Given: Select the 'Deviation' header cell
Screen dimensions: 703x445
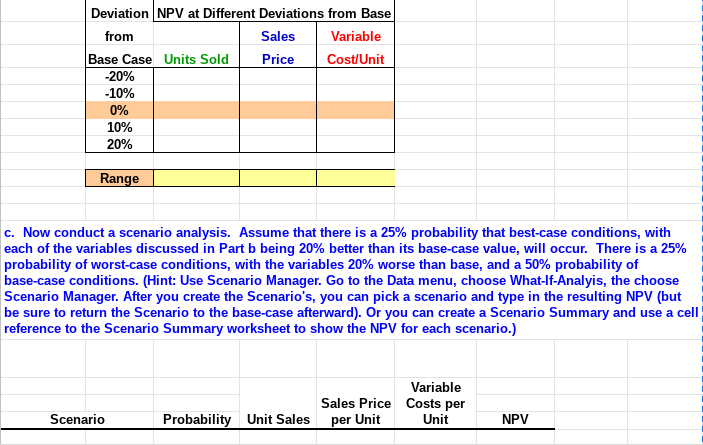Looking at the screenshot, I should 119,13.
